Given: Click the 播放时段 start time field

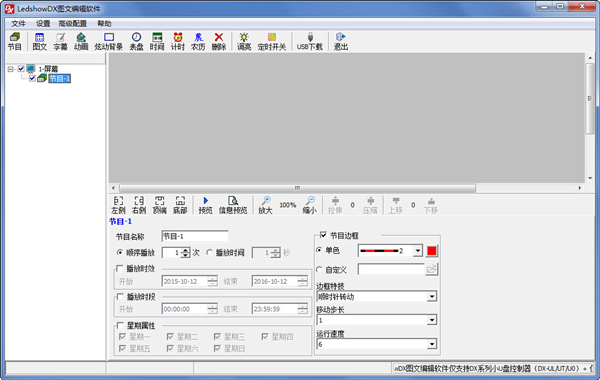Looking at the screenshot, I should click(x=190, y=309).
